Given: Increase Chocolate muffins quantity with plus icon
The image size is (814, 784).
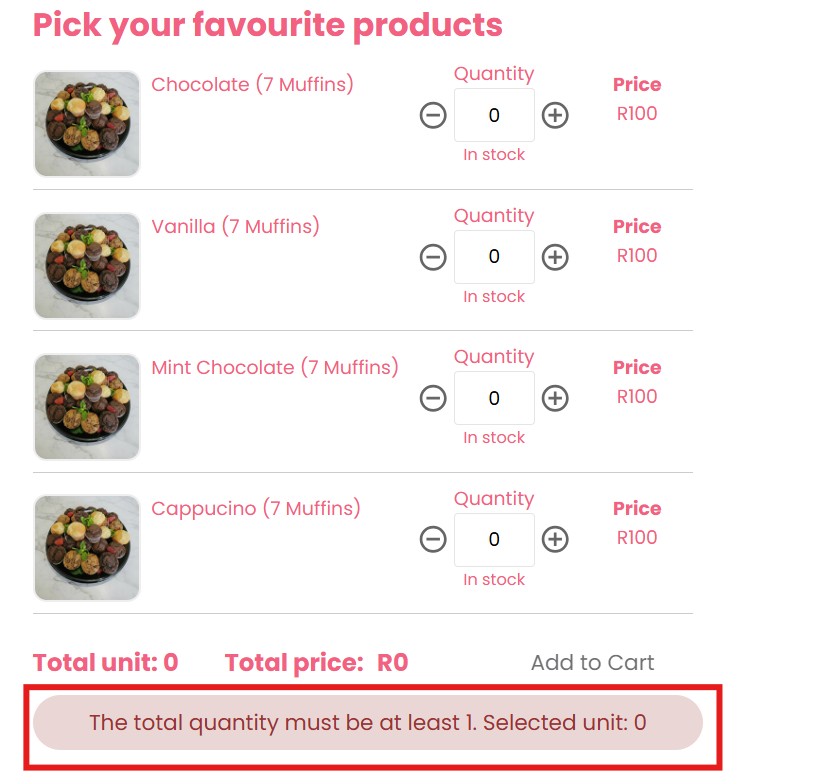Looking at the screenshot, I should coord(555,115).
